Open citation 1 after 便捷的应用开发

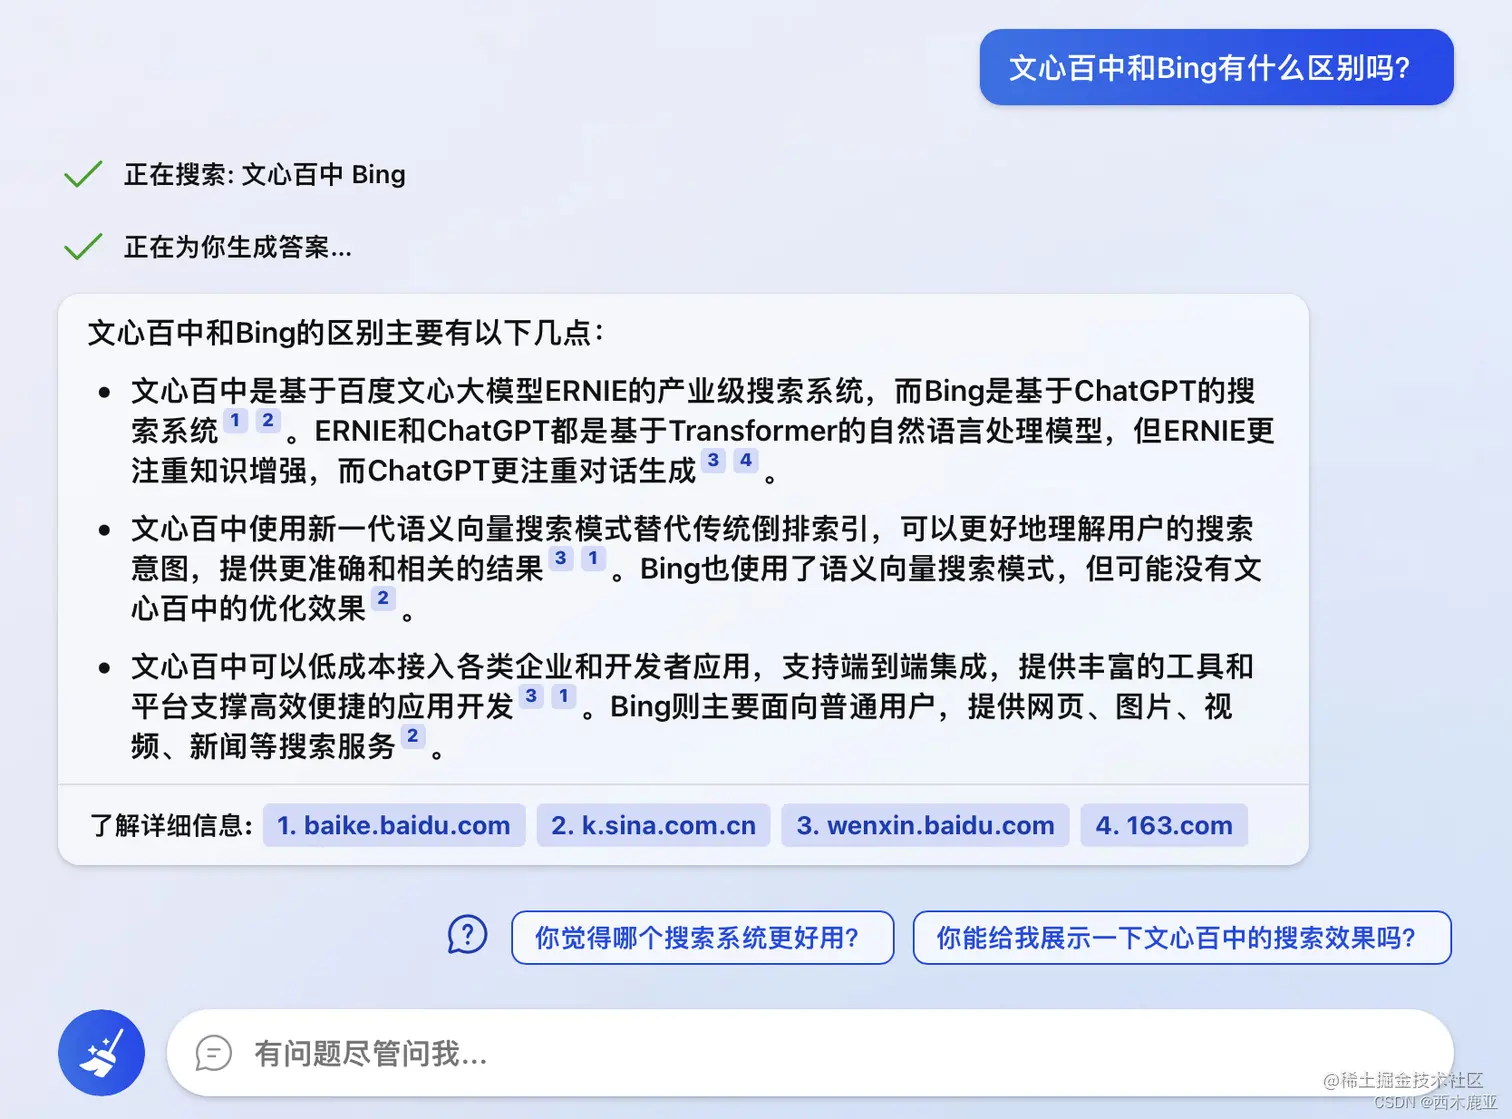[564, 697]
